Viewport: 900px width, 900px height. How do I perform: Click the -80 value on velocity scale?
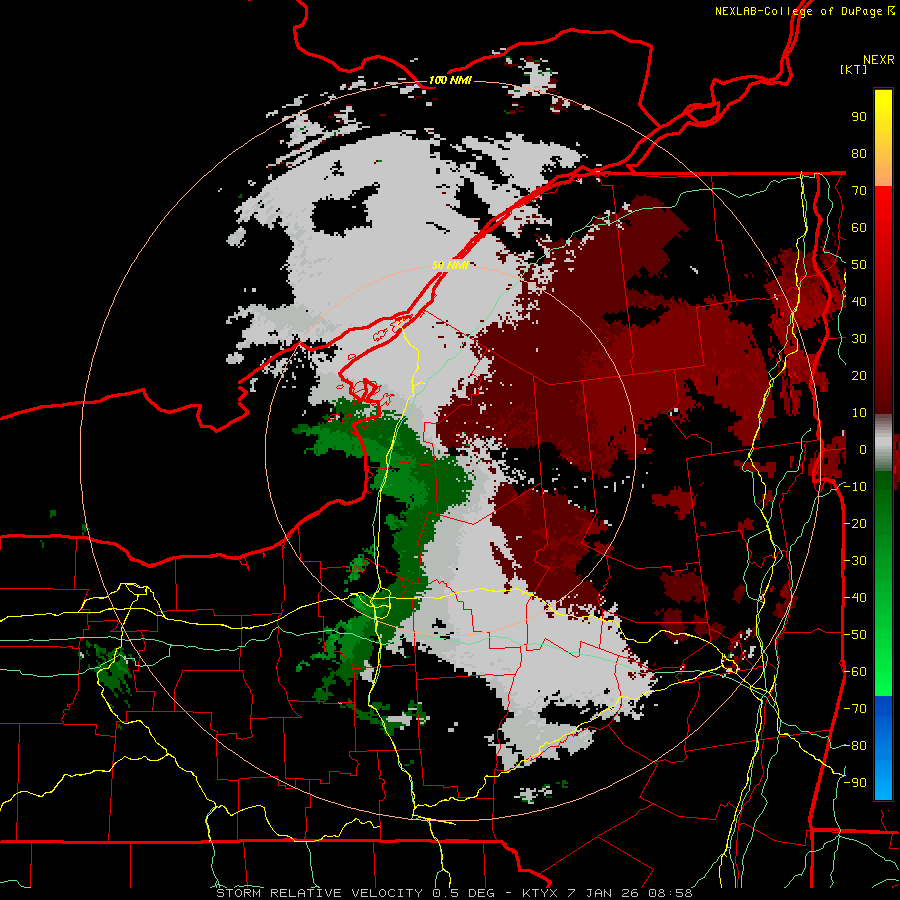click(x=855, y=746)
